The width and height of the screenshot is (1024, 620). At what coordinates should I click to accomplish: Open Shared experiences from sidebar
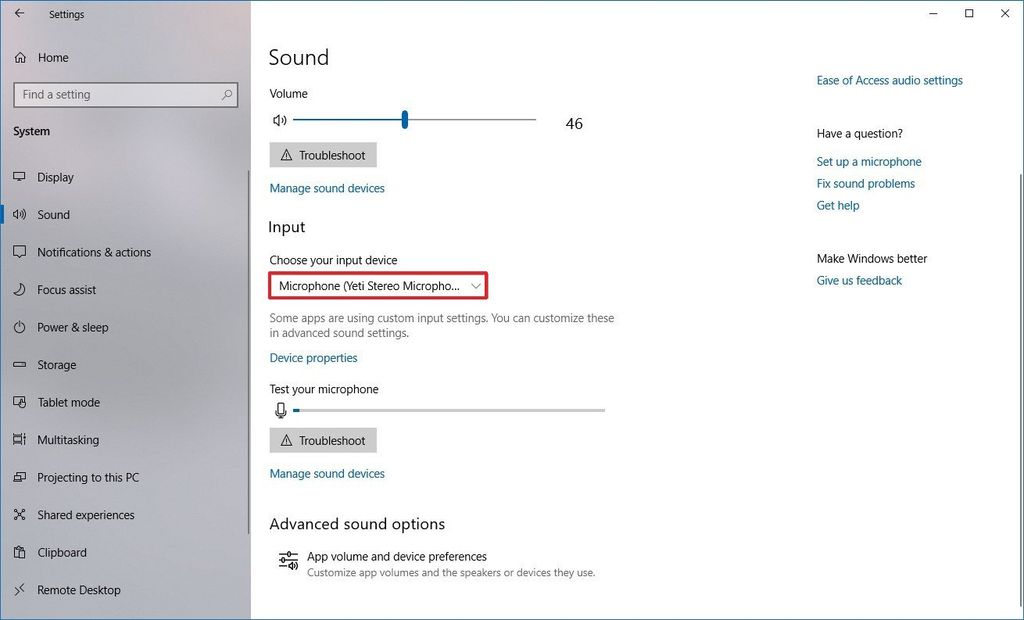click(20, 514)
